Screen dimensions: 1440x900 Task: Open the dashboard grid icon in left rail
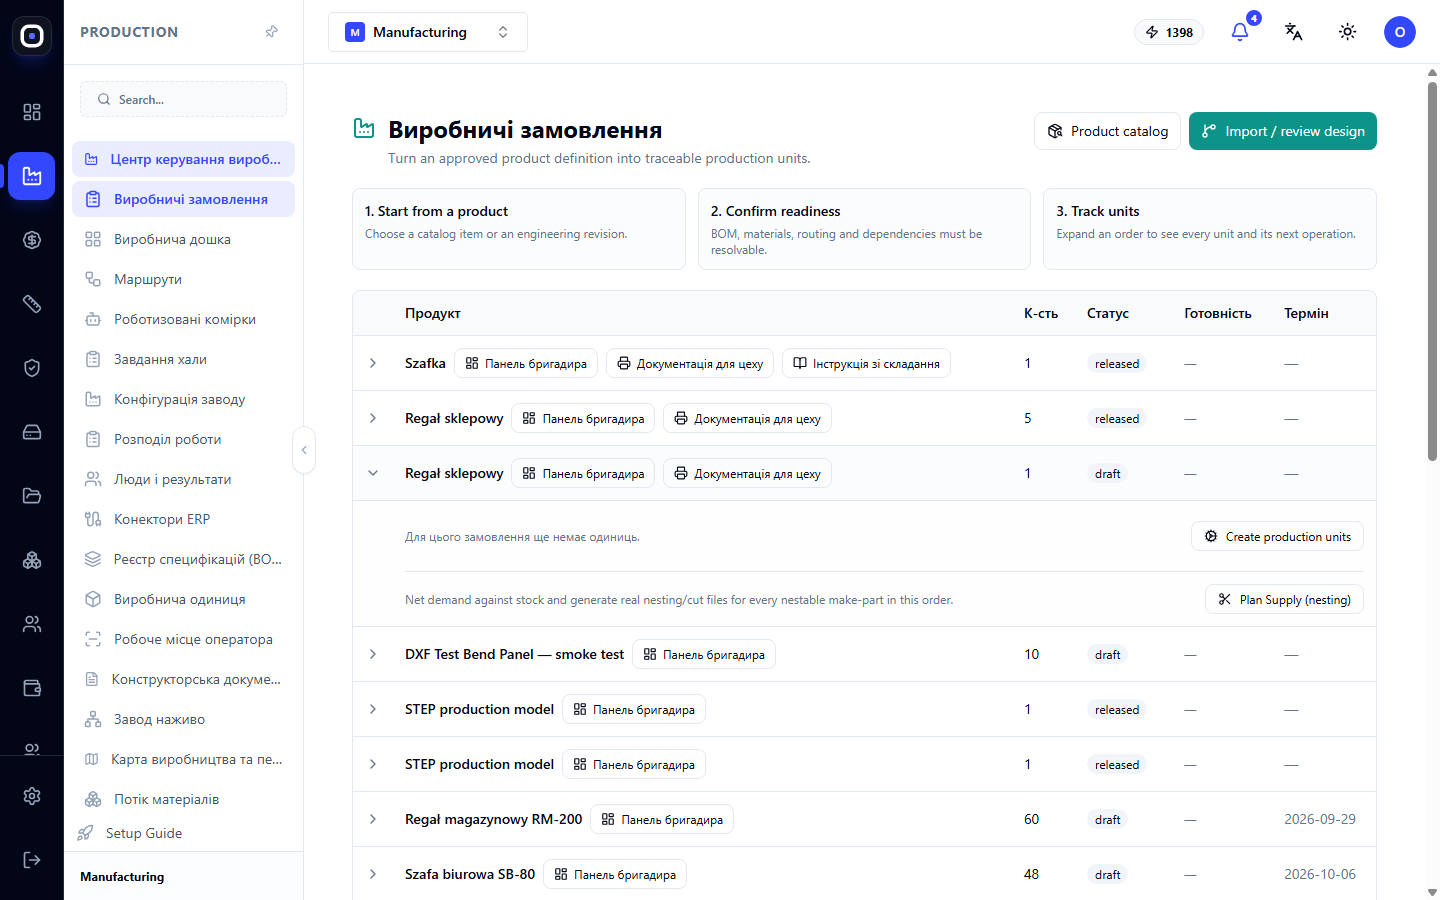click(x=32, y=112)
